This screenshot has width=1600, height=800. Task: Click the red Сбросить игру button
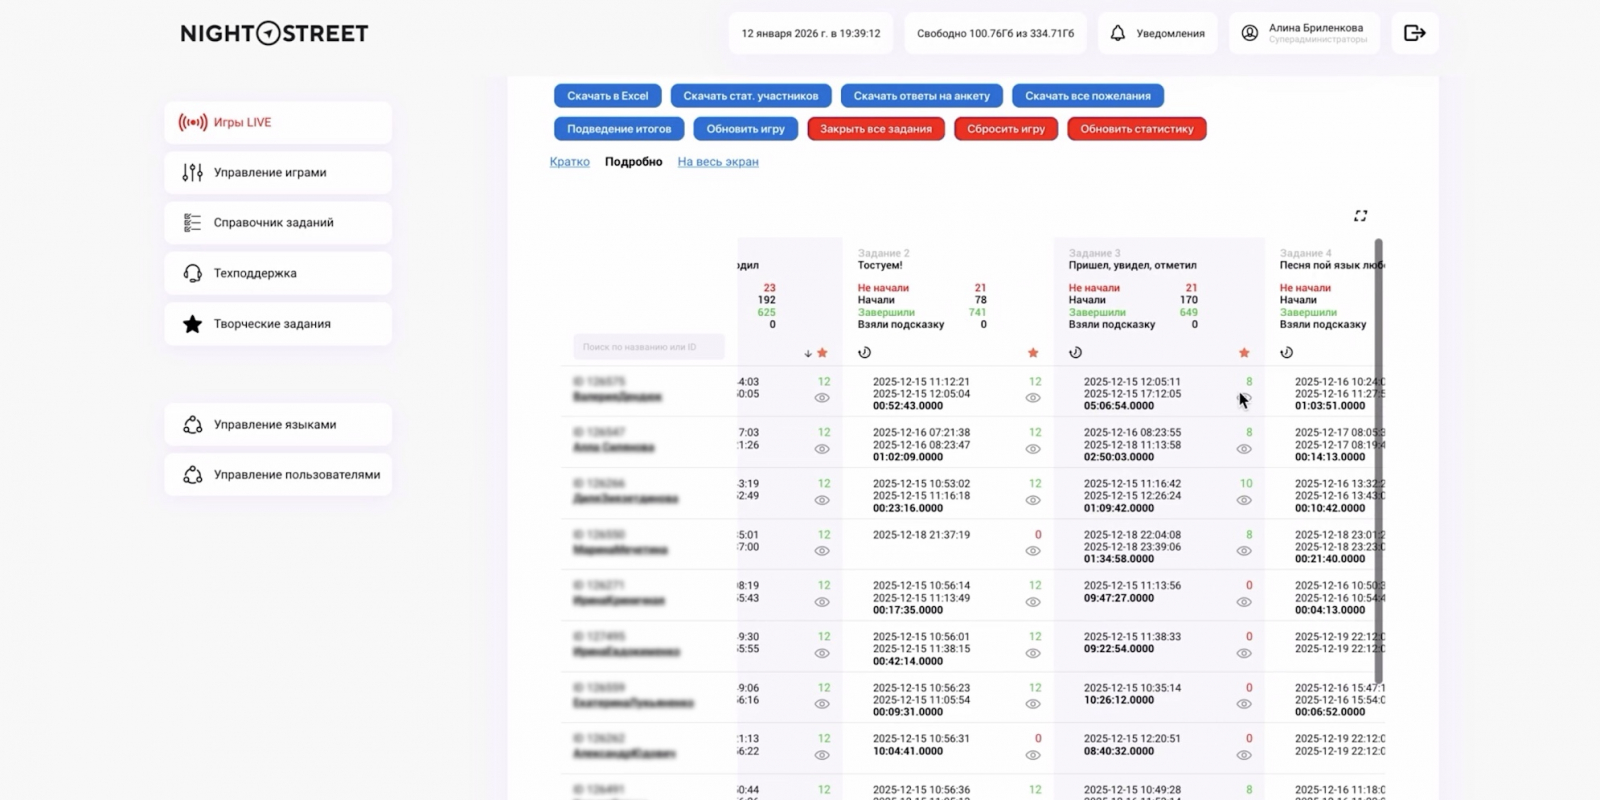(x=1006, y=129)
